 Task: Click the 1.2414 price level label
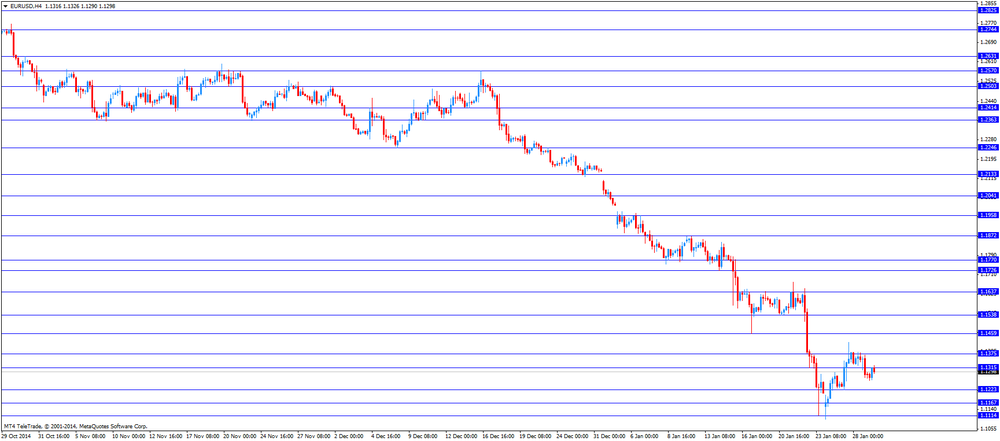[987, 107]
